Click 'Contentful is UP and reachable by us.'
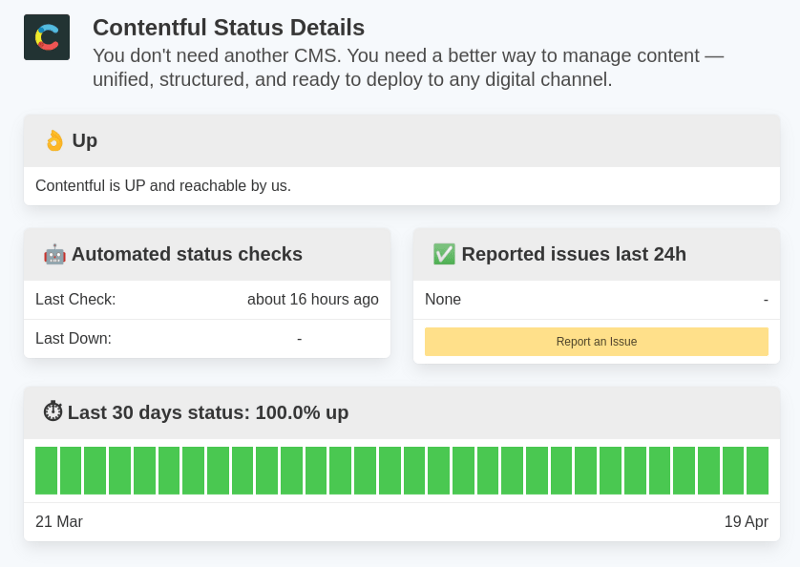The width and height of the screenshot is (800, 567). pyautogui.click(x=163, y=186)
